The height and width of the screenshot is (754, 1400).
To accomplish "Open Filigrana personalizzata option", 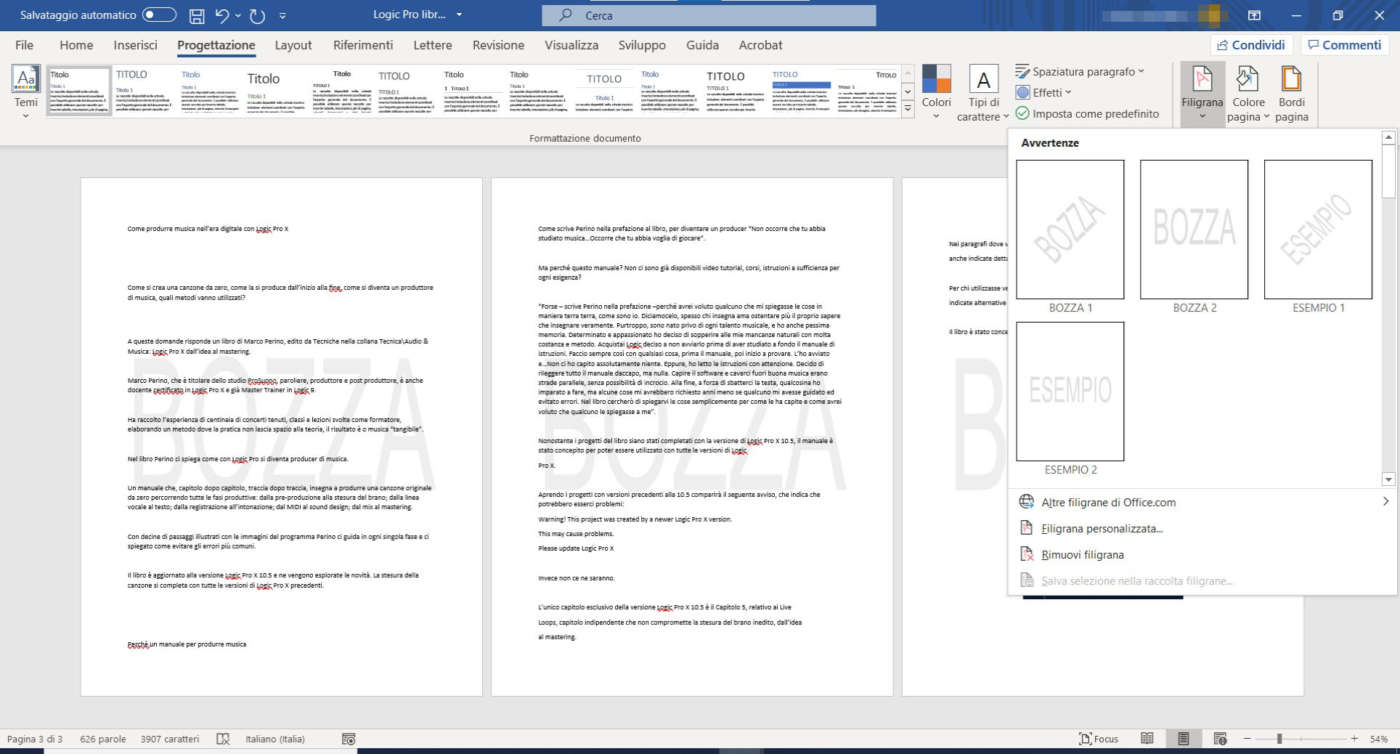I will (1101, 528).
